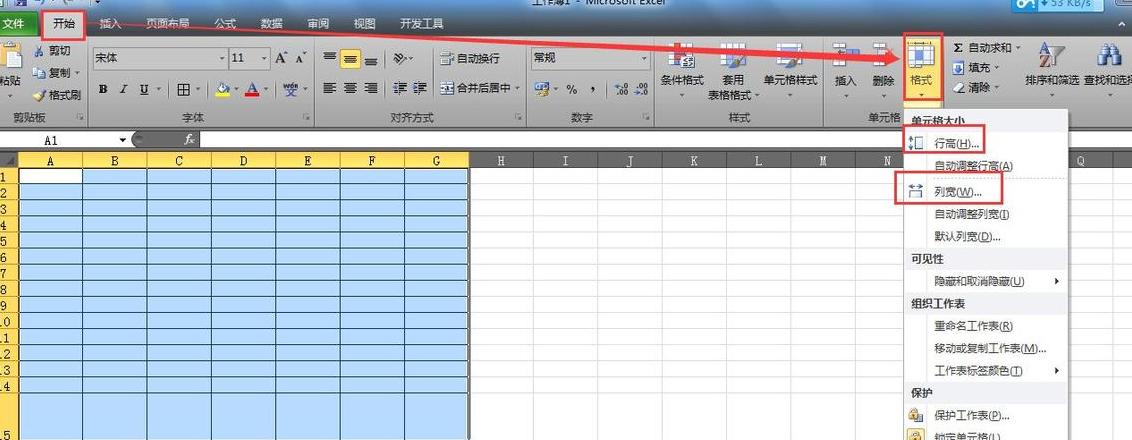Open the text orientation tool
The width and height of the screenshot is (1132, 440).
(401, 58)
